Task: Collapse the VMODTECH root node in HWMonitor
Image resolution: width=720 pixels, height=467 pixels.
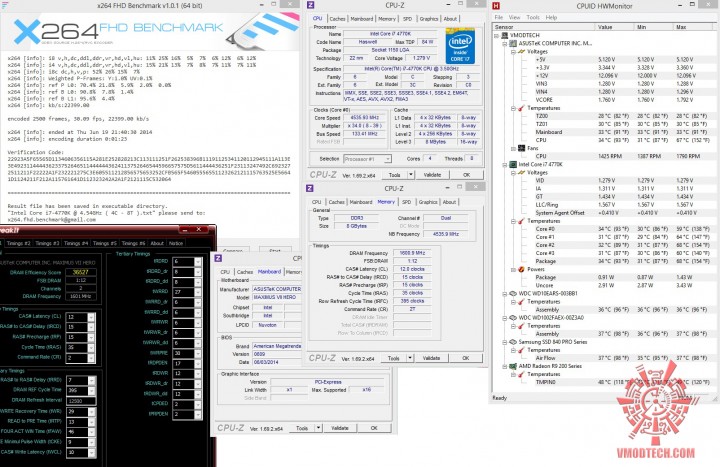Action: tap(496, 35)
